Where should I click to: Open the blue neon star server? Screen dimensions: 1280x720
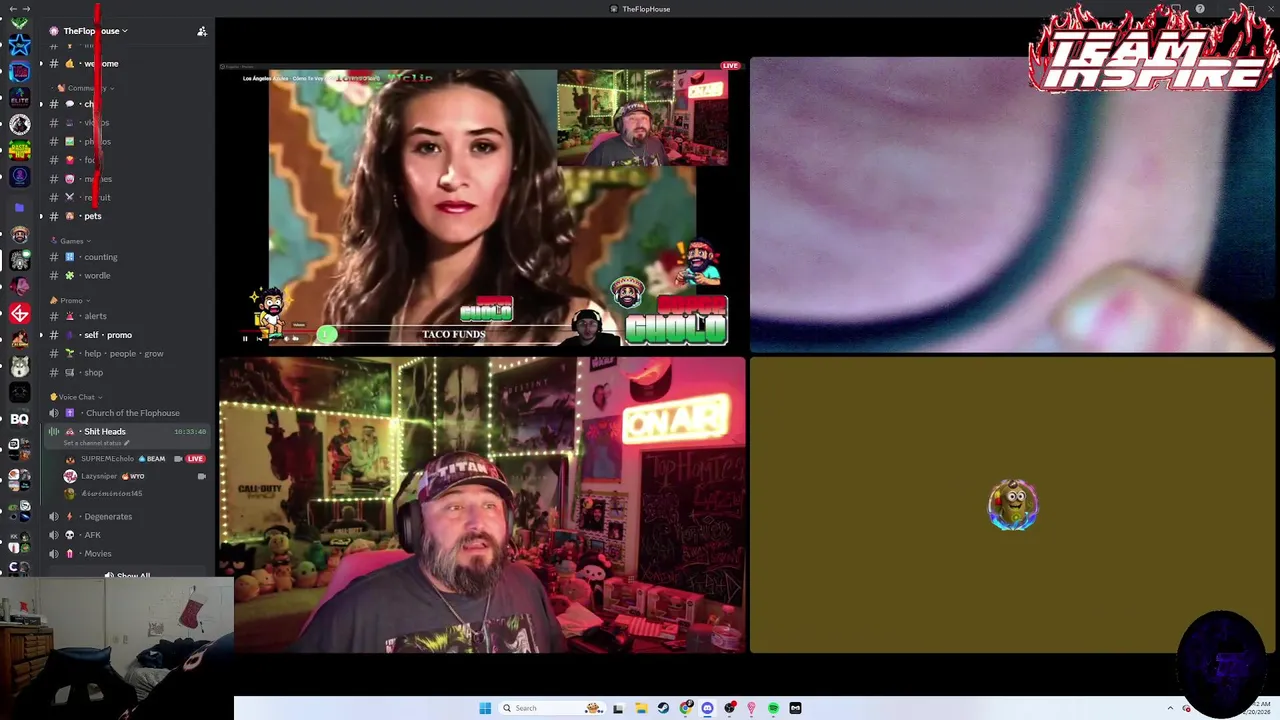(19, 45)
